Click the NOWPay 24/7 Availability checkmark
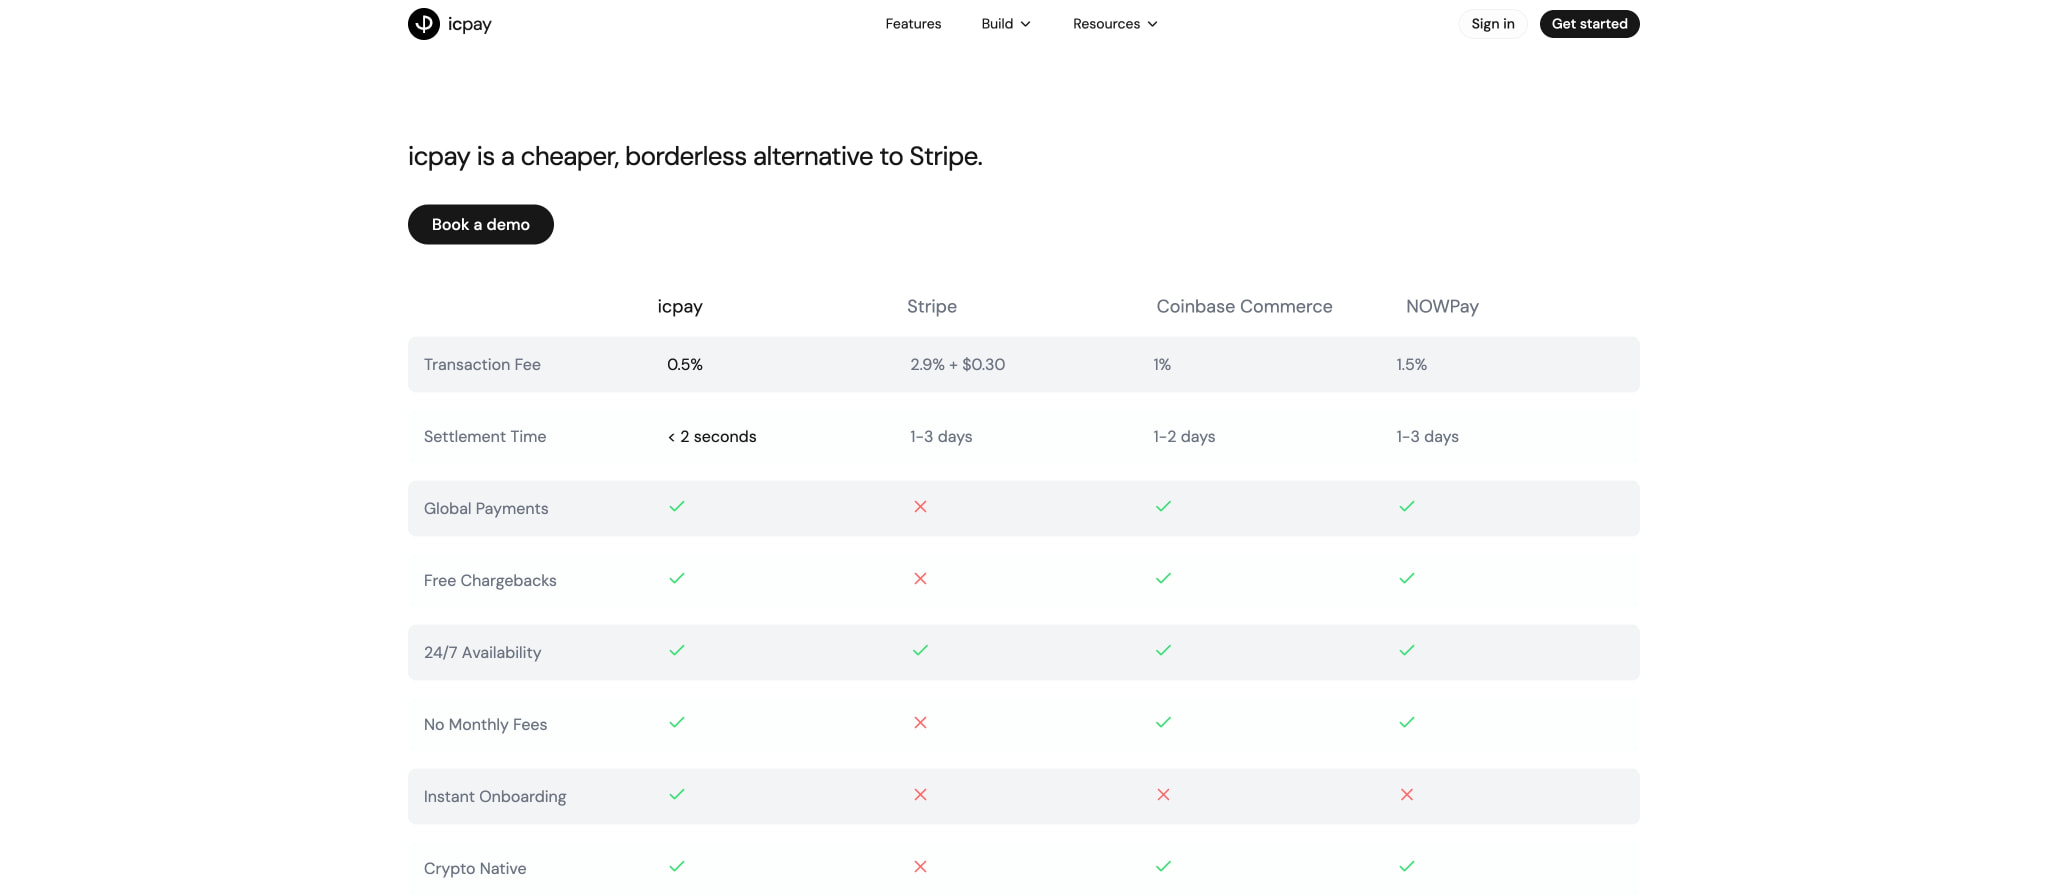Viewport: 2048px width, 896px height. pyautogui.click(x=1407, y=651)
